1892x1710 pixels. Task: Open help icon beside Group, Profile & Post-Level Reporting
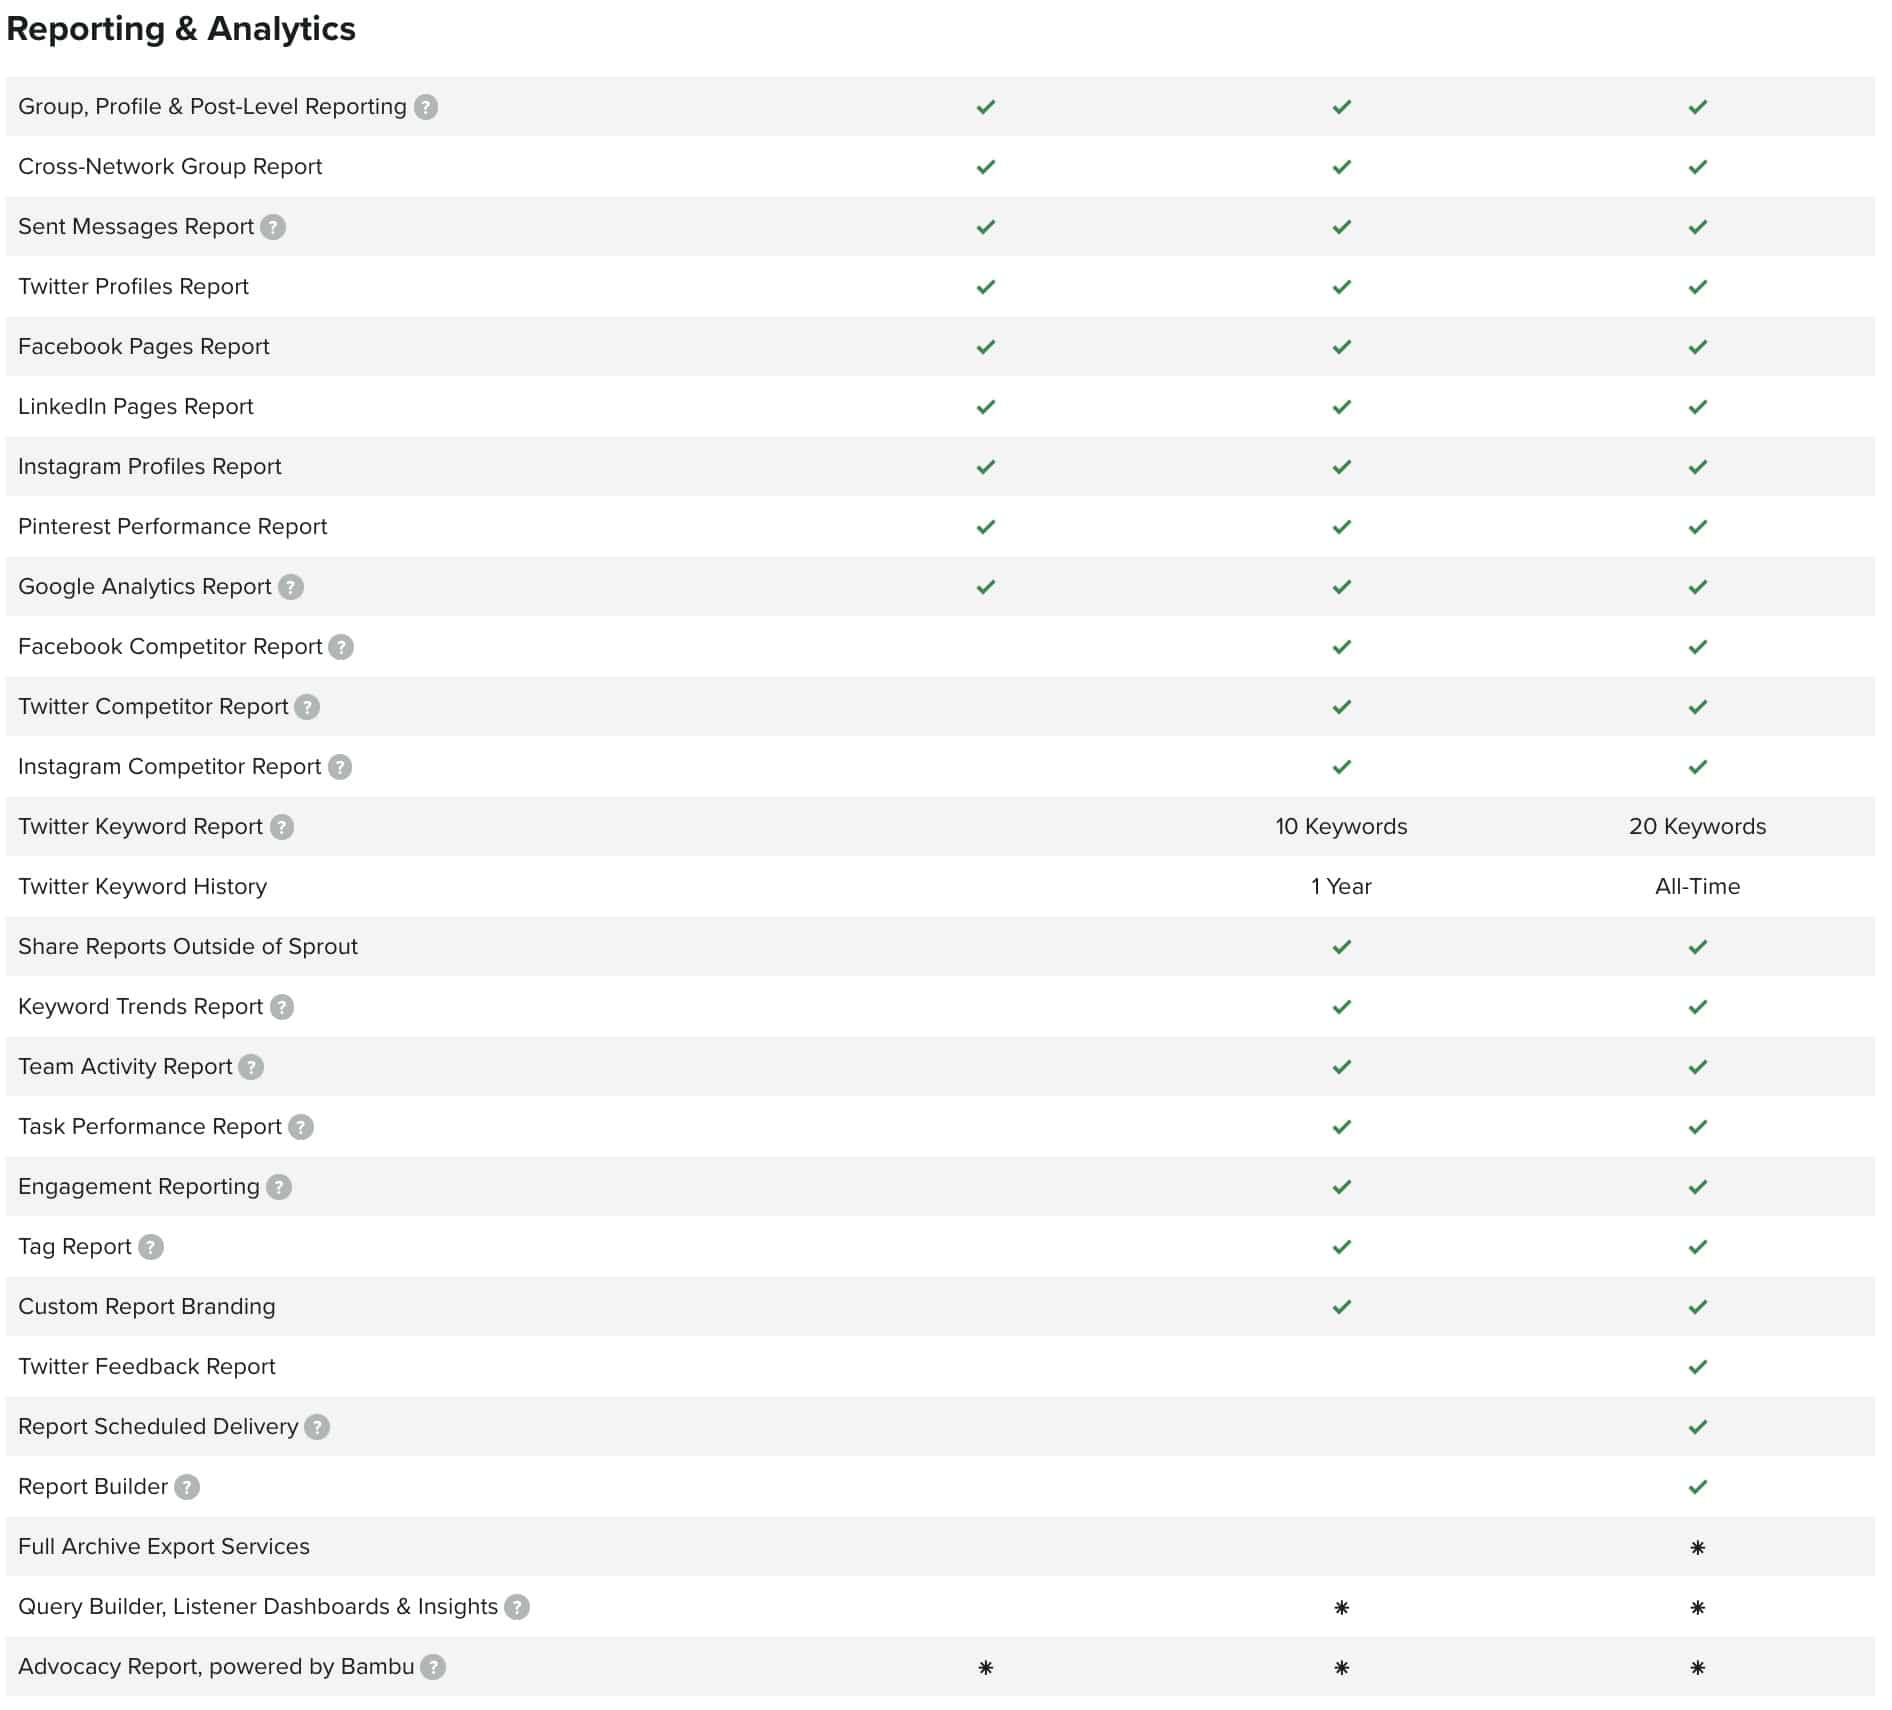[x=426, y=107]
